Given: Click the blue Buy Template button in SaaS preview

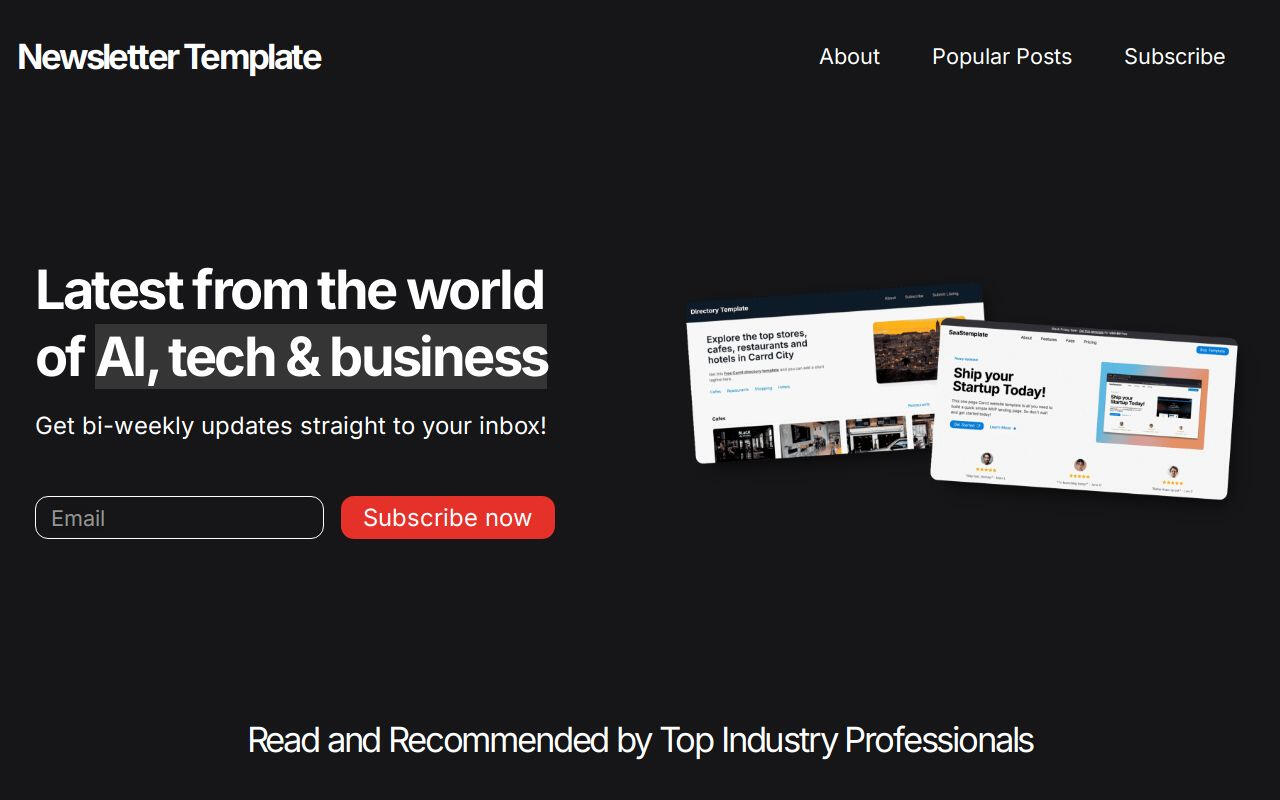Looking at the screenshot, I should pos(1213,350).
